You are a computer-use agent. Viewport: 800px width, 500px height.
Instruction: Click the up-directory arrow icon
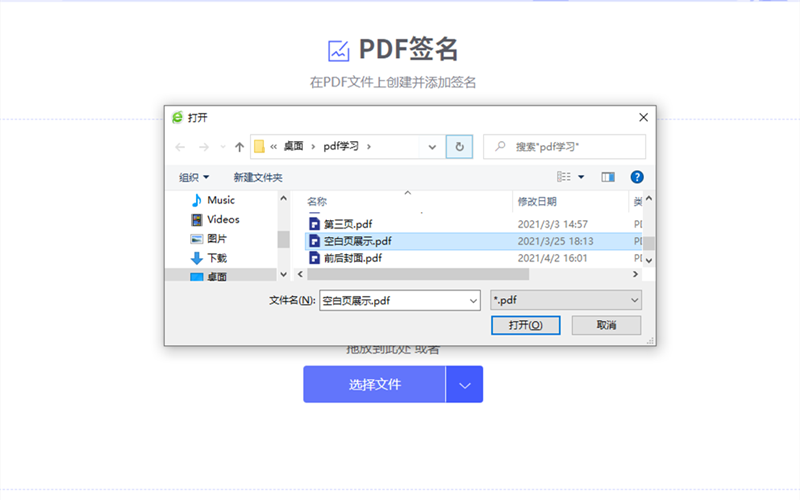[239, 147]
